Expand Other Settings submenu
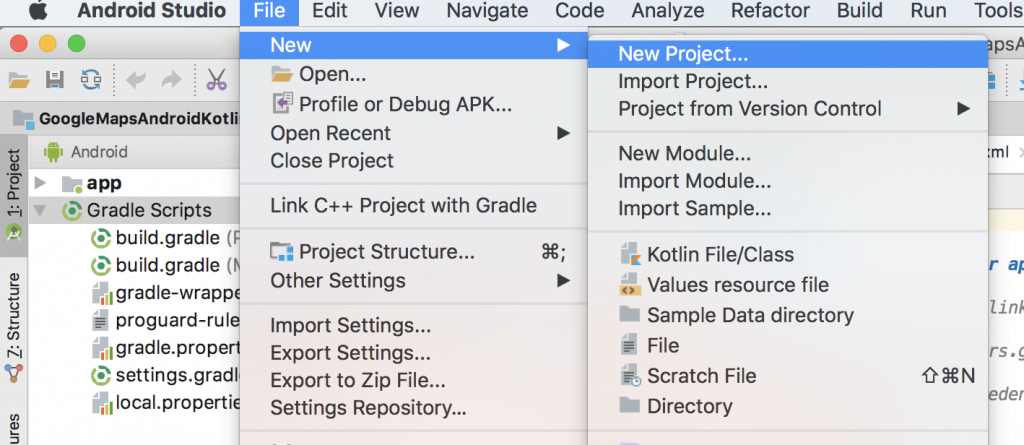 [x=413, y=280]
